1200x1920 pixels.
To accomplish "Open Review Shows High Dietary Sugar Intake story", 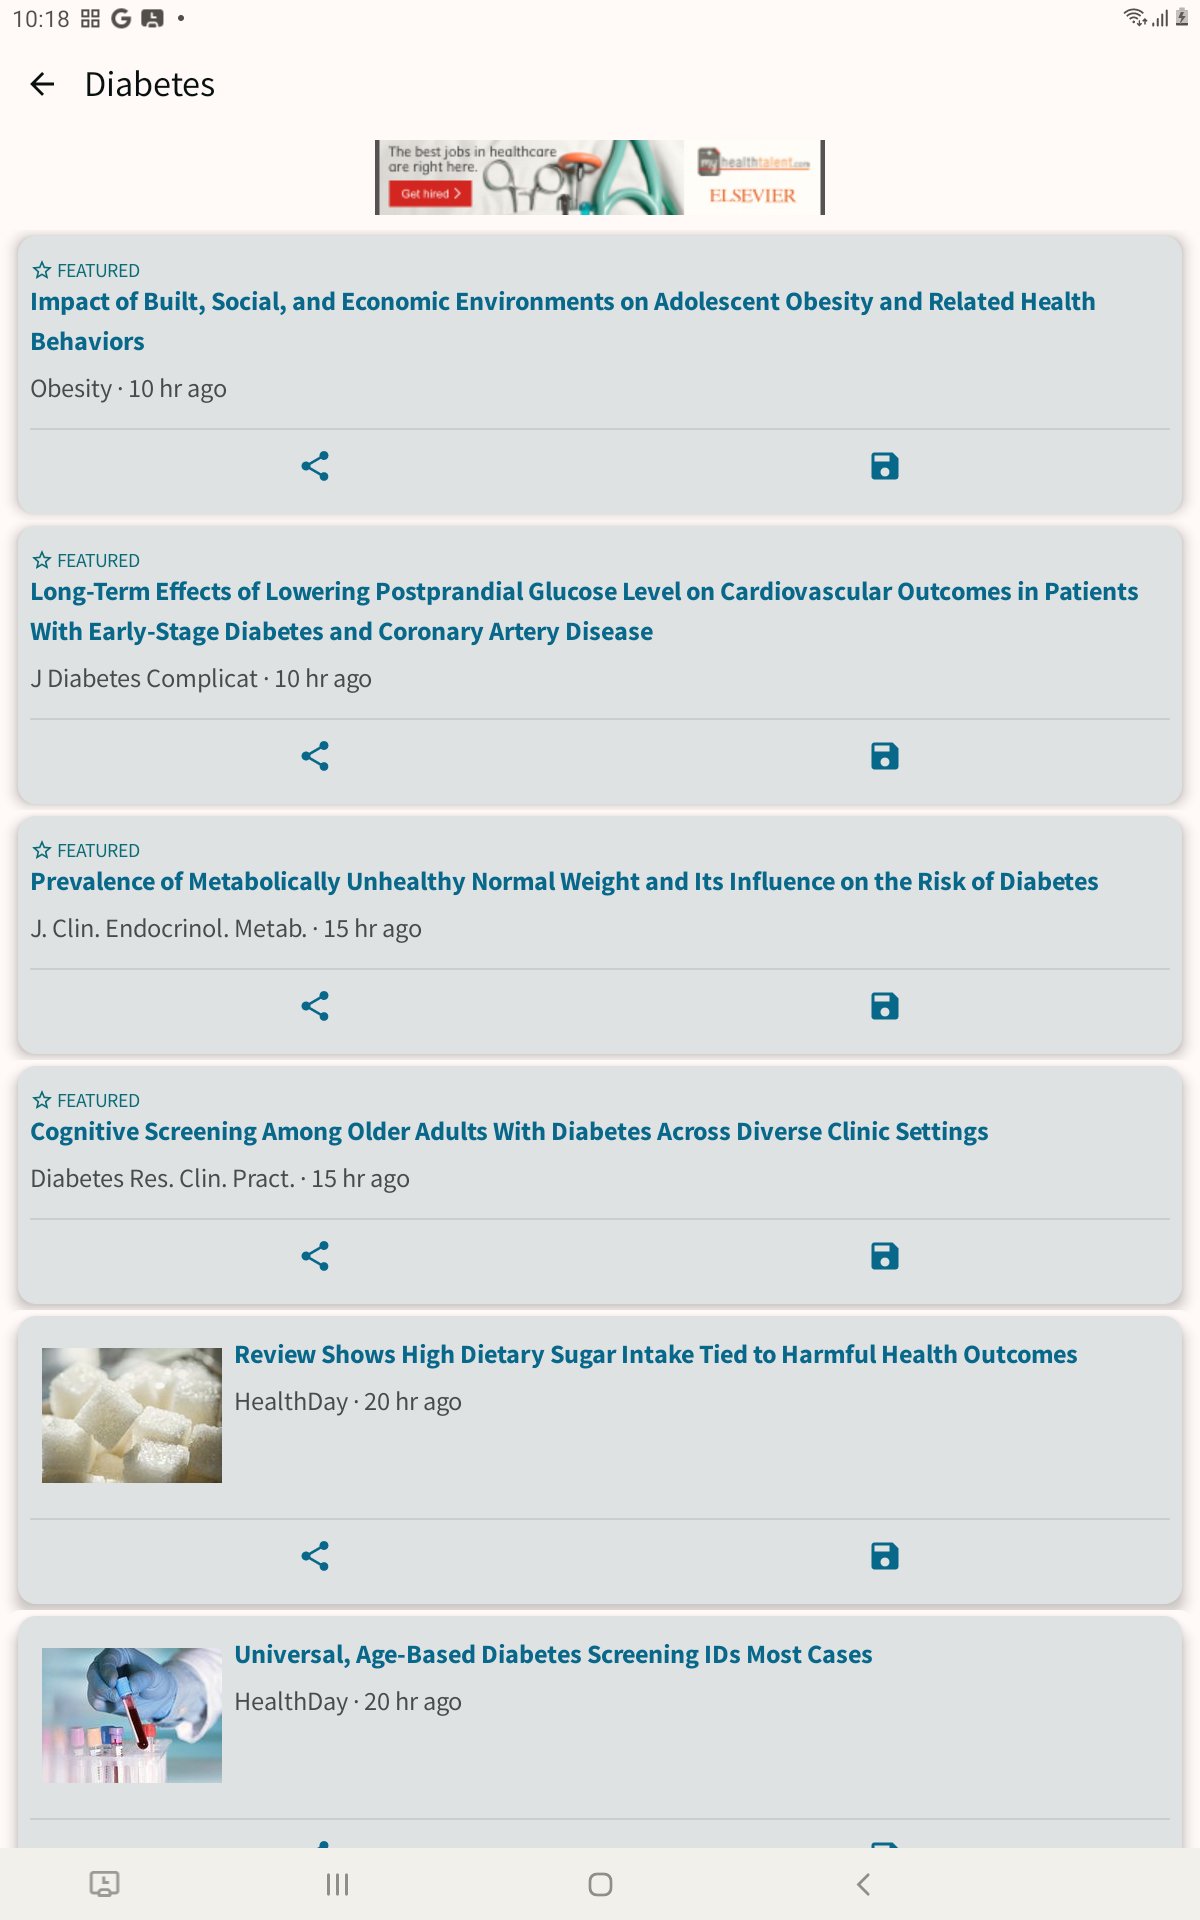I will [x=656, y=1354].
